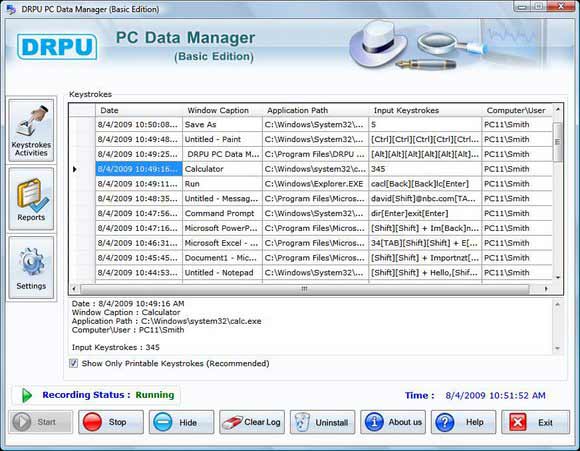Image resolution: width=580 pixels, height=451 pixels.
Task: Click the disabled Start button
Action: click(40, 422)
